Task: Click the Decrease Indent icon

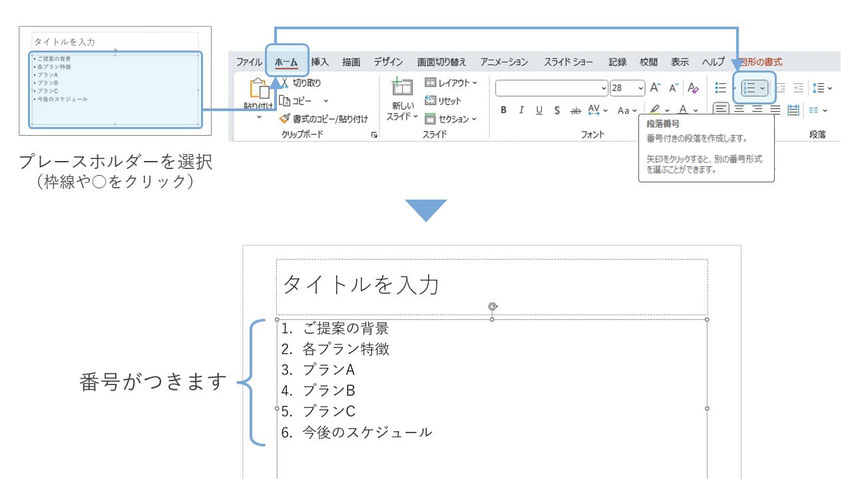Action: click(x=781, y=87)
